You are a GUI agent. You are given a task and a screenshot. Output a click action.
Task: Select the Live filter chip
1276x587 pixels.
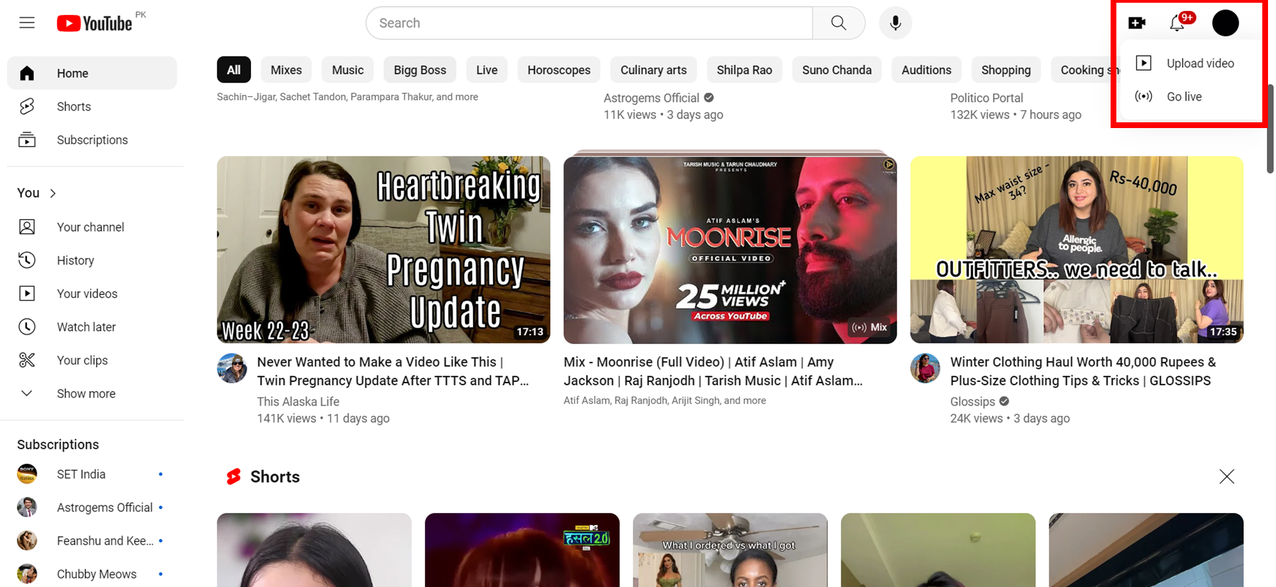(487, 70)
